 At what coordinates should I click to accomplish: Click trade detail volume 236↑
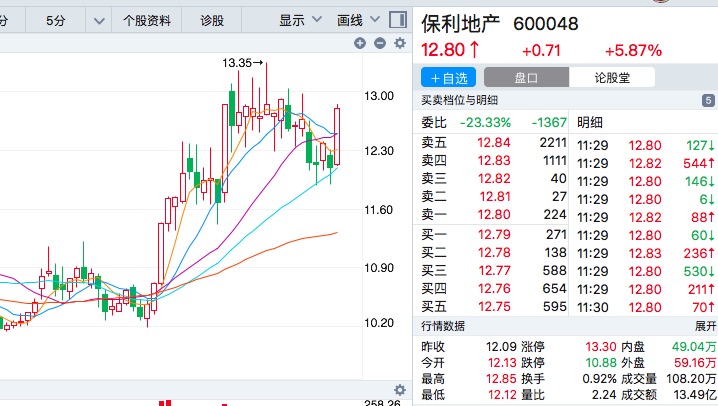699,253
